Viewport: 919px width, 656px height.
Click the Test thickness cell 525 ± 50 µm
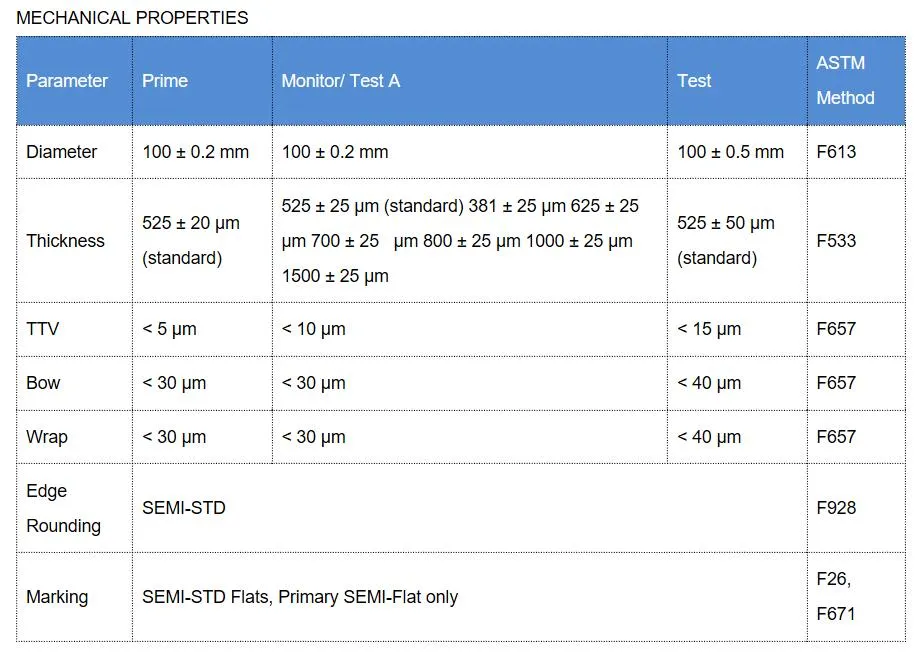pyautogui.click(x=726, y=240)
